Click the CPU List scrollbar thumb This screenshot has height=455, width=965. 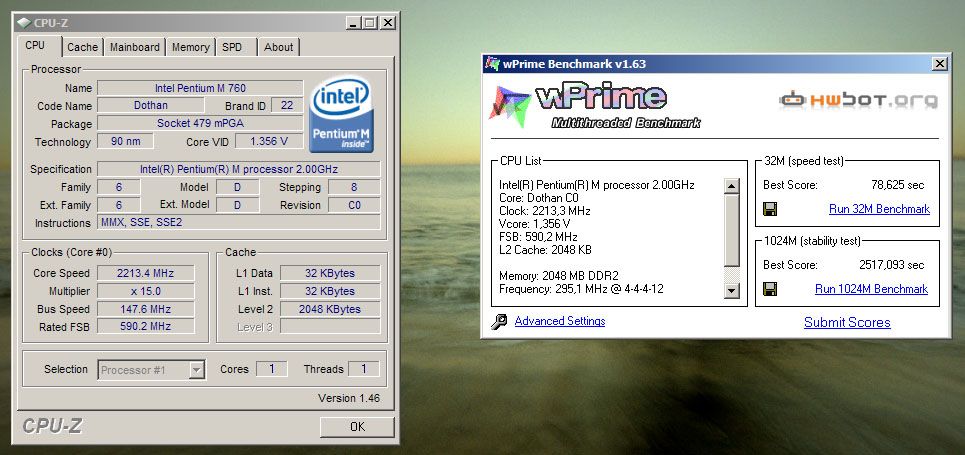click(732, 231)
